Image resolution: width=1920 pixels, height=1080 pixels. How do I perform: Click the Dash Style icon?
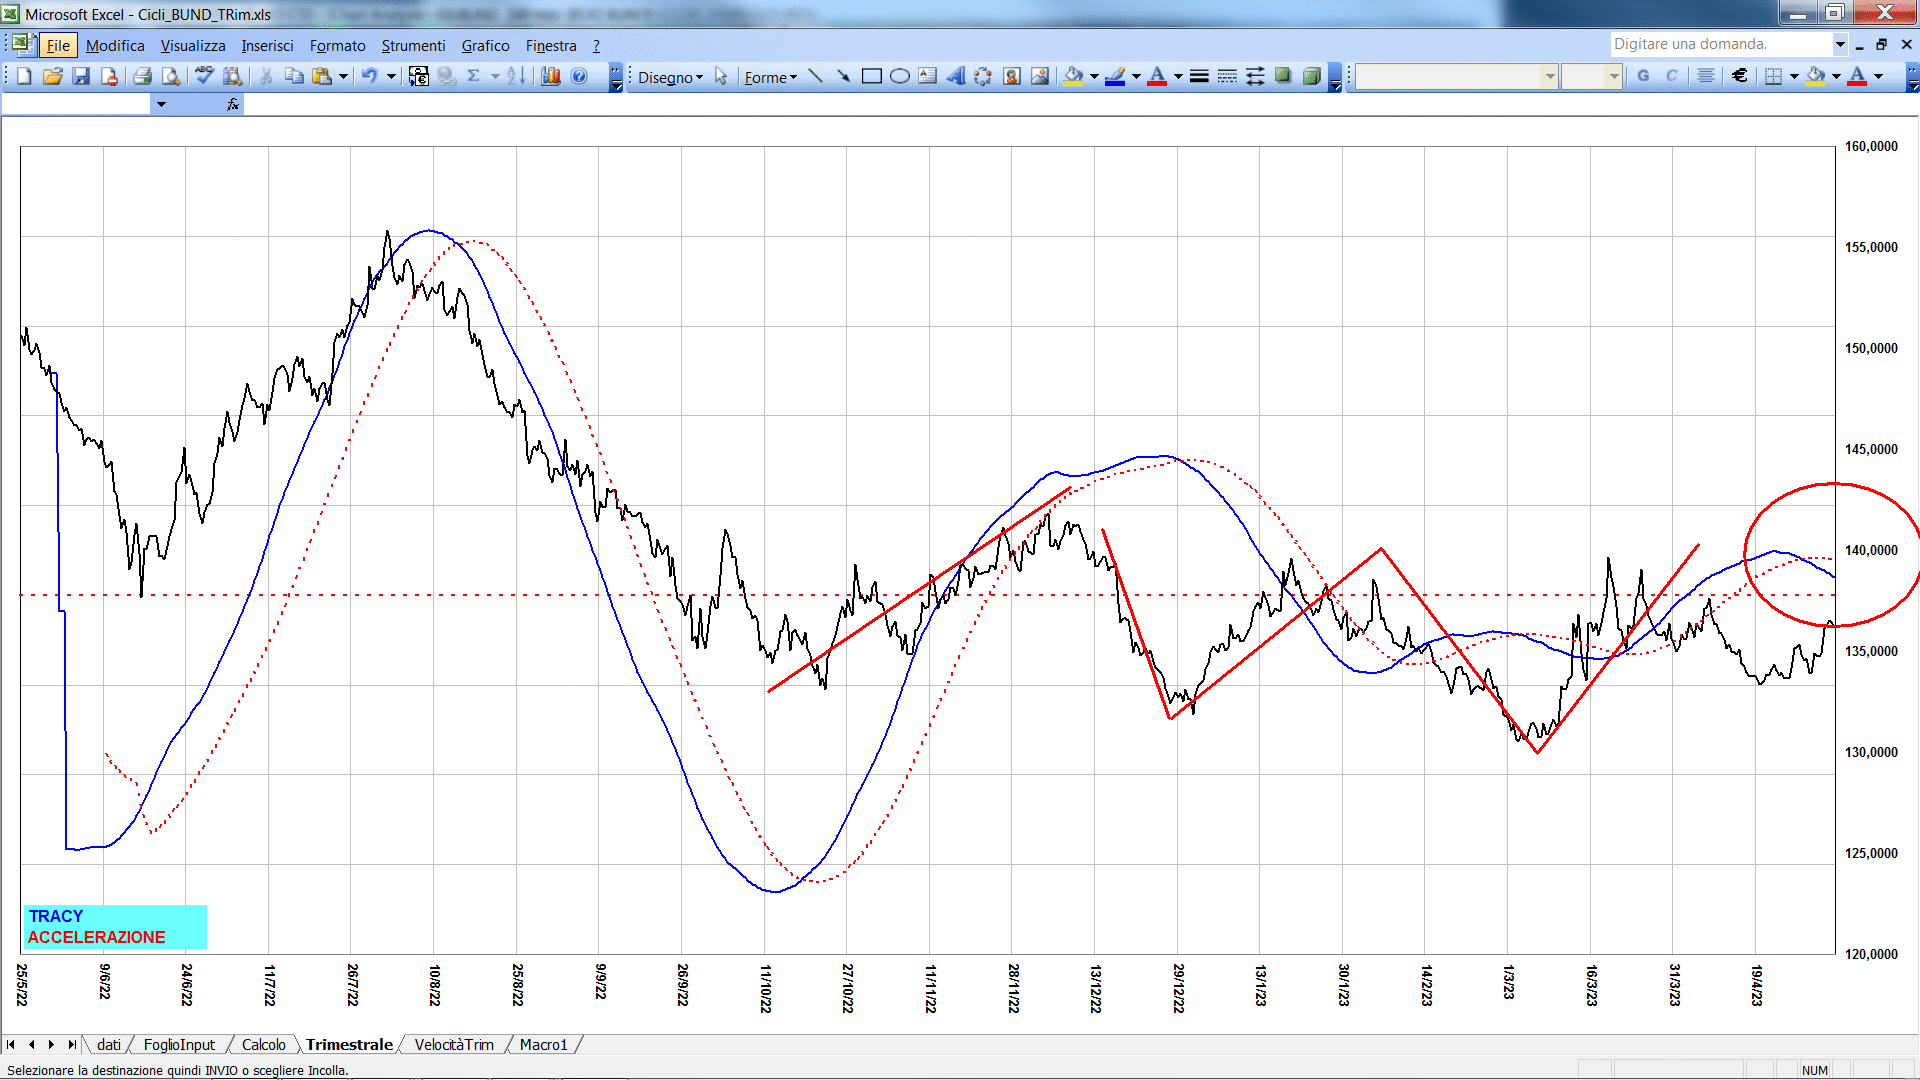1227,76
